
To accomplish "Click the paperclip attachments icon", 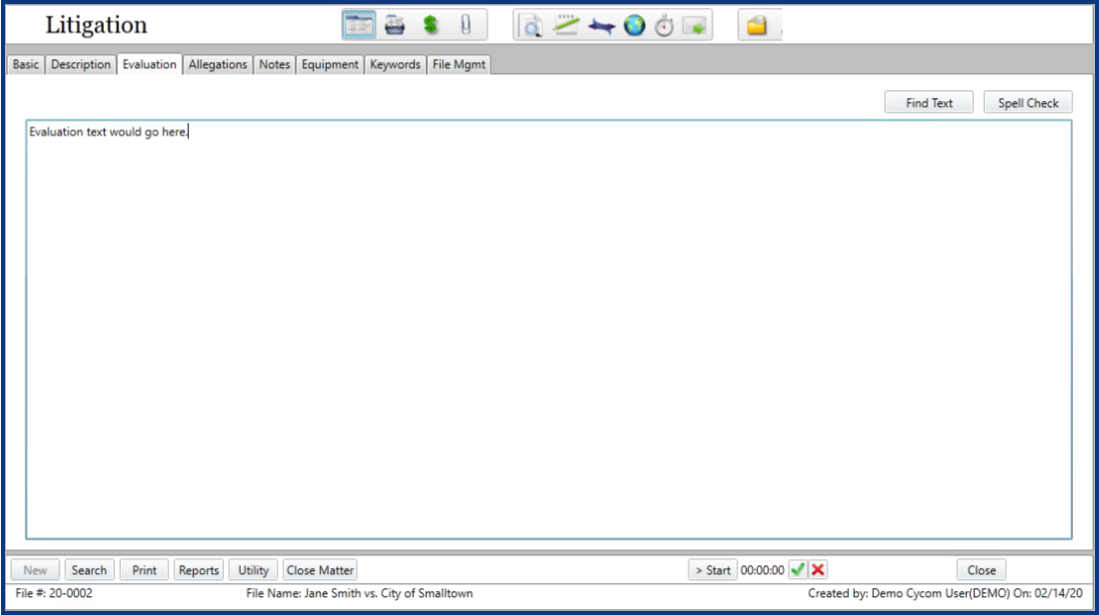I will pos(465,25).
